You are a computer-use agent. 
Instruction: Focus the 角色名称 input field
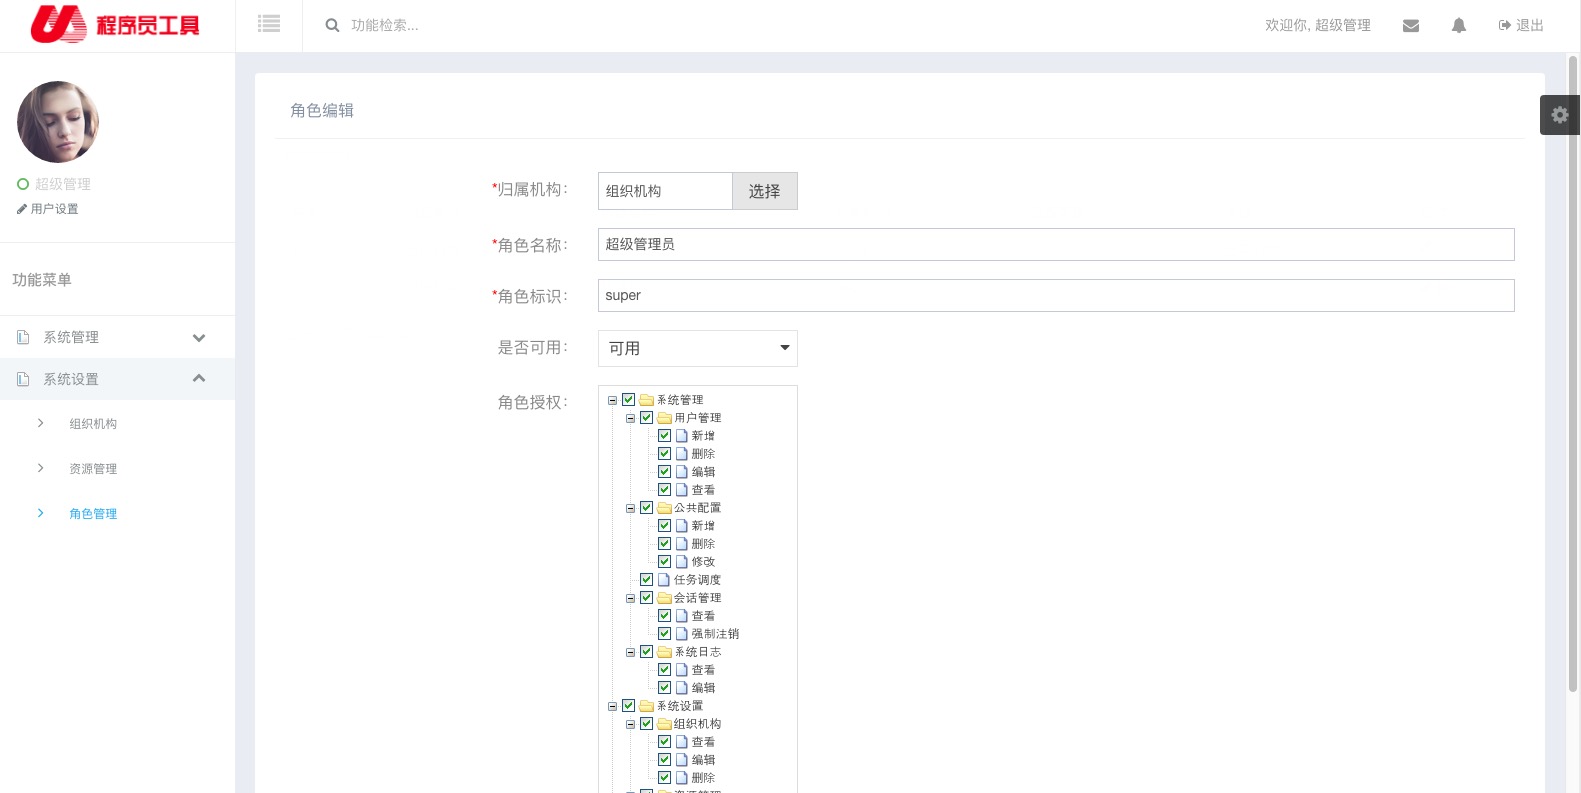pyautogui.click(x=1056, y=244)
